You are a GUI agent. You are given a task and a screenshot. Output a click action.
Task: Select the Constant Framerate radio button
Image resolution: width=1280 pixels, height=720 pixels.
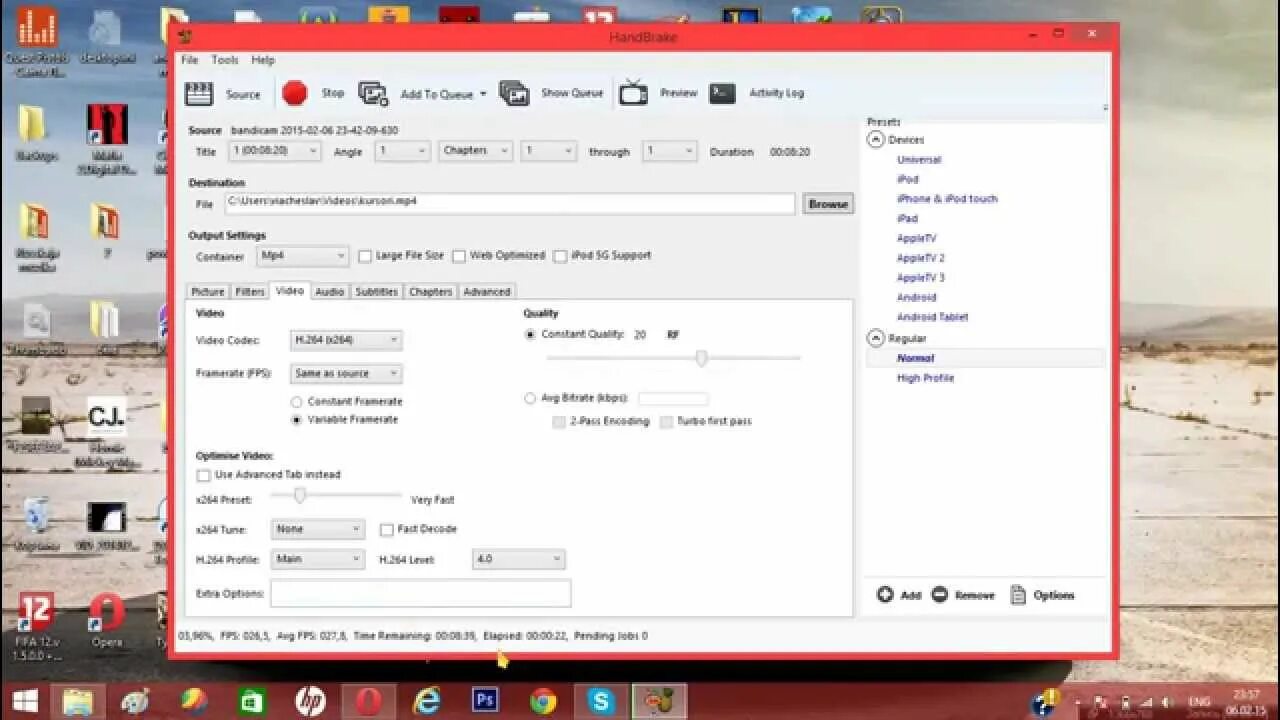pyautogui.click(x=296, y=402)
